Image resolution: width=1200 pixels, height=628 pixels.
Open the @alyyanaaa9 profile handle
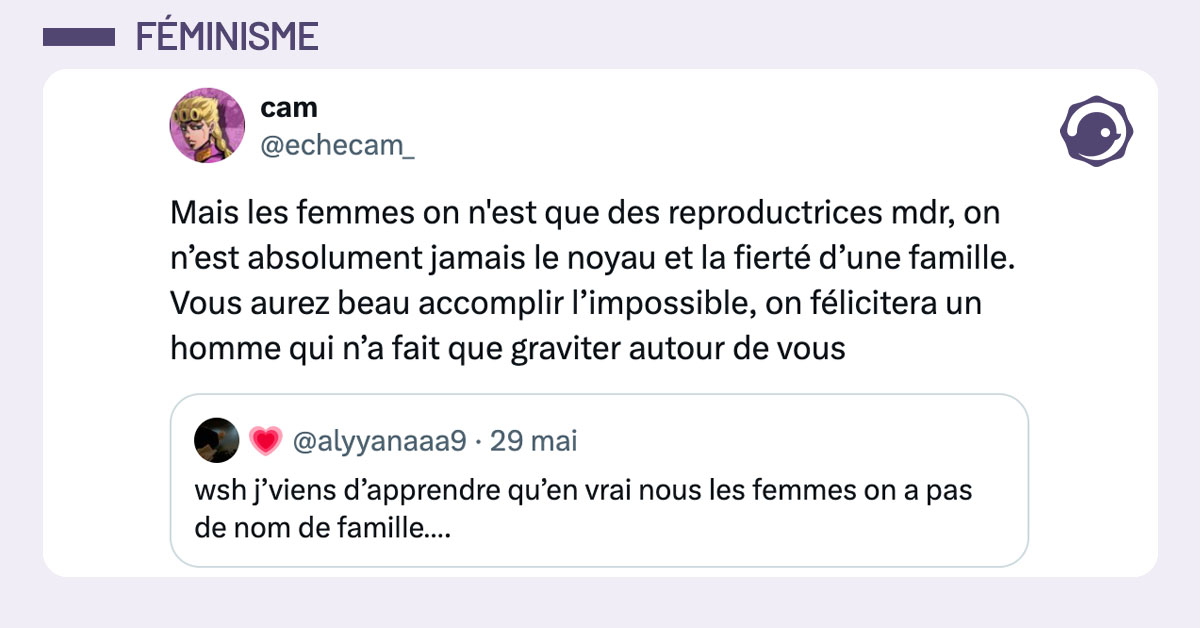point(379,440)
